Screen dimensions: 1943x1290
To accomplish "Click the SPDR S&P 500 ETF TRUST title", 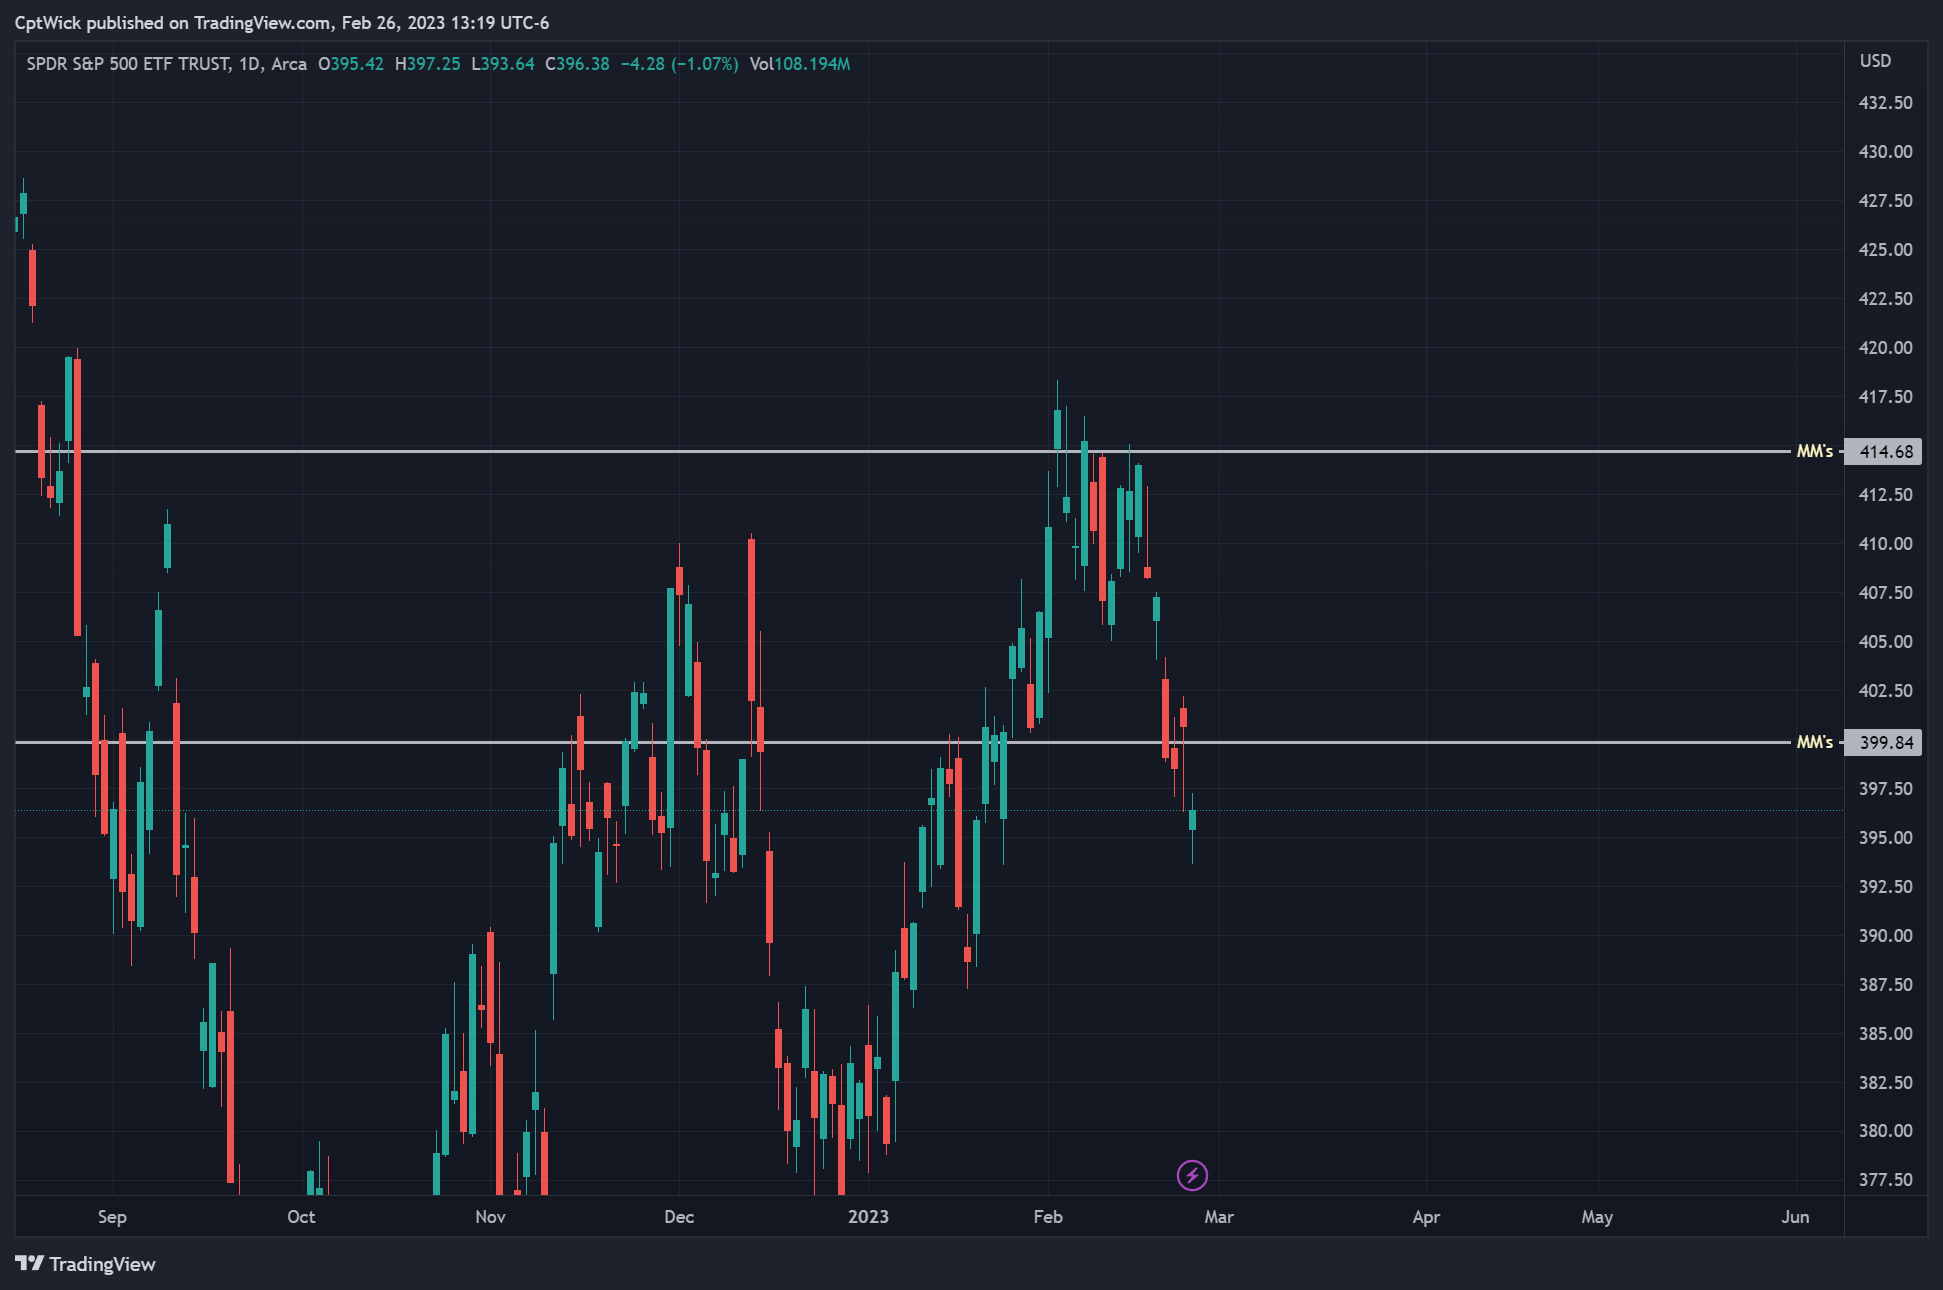I will pos(128,64).
